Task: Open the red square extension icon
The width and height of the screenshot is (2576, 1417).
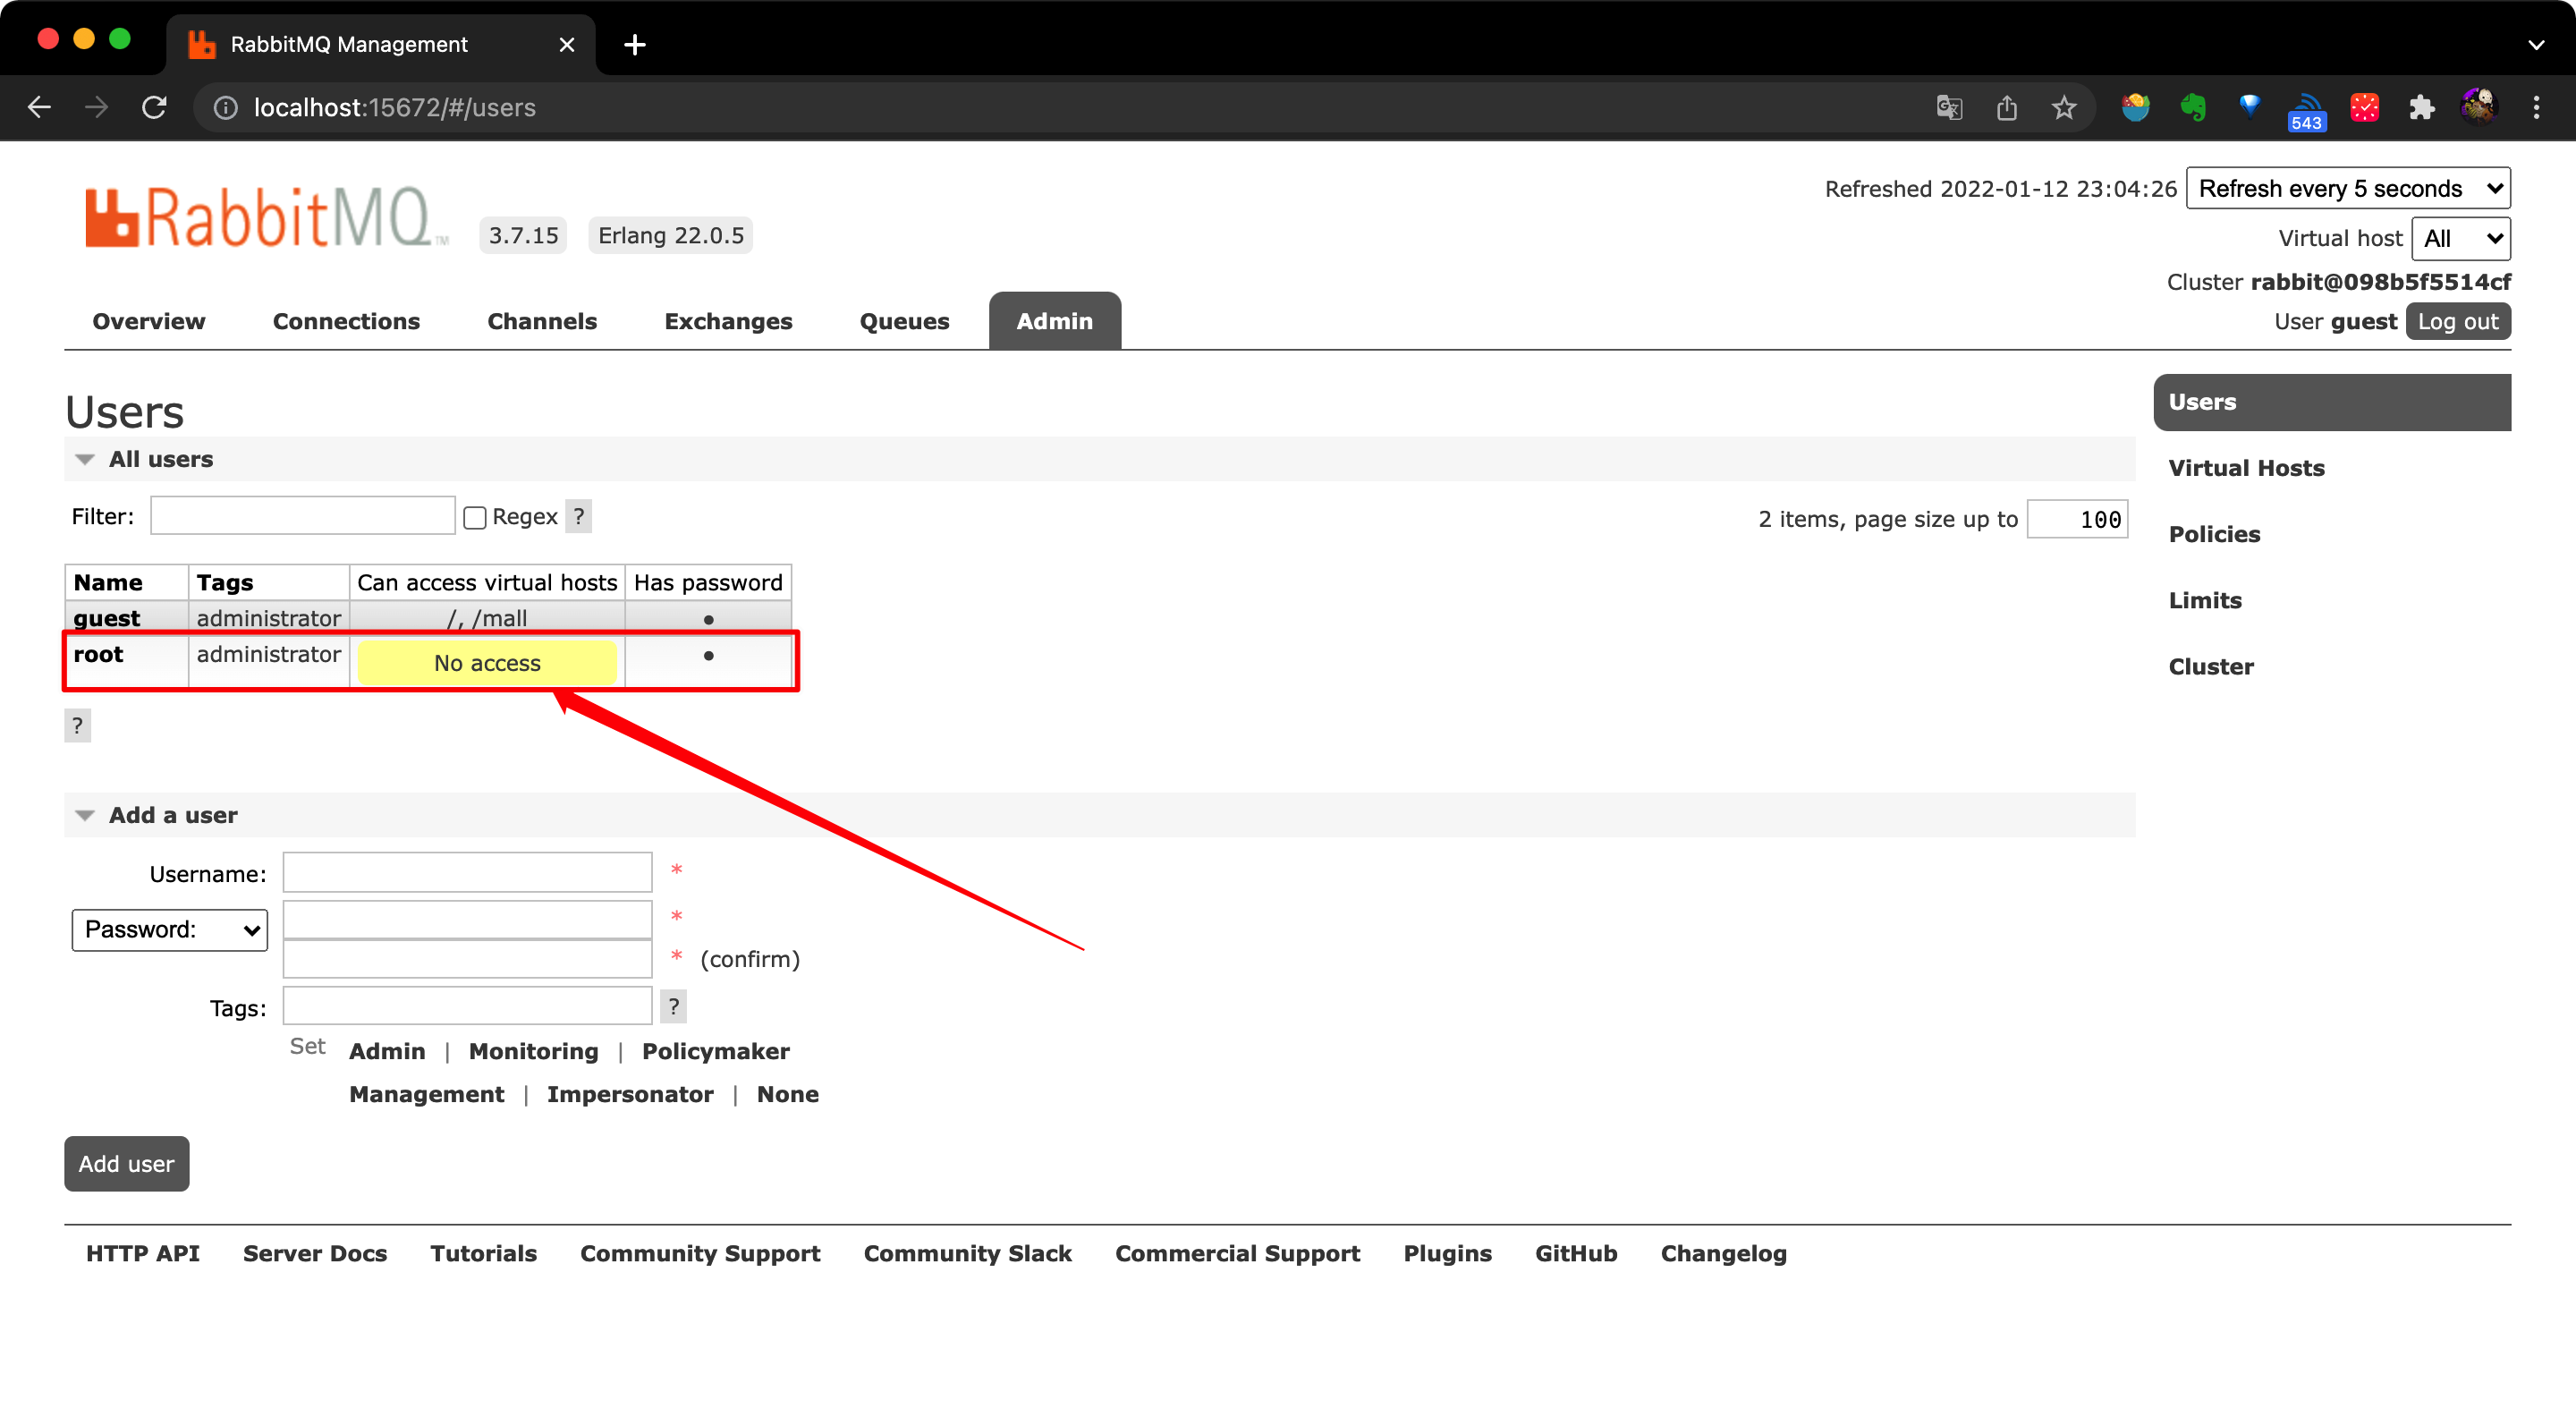Action: pos(2364,107)
